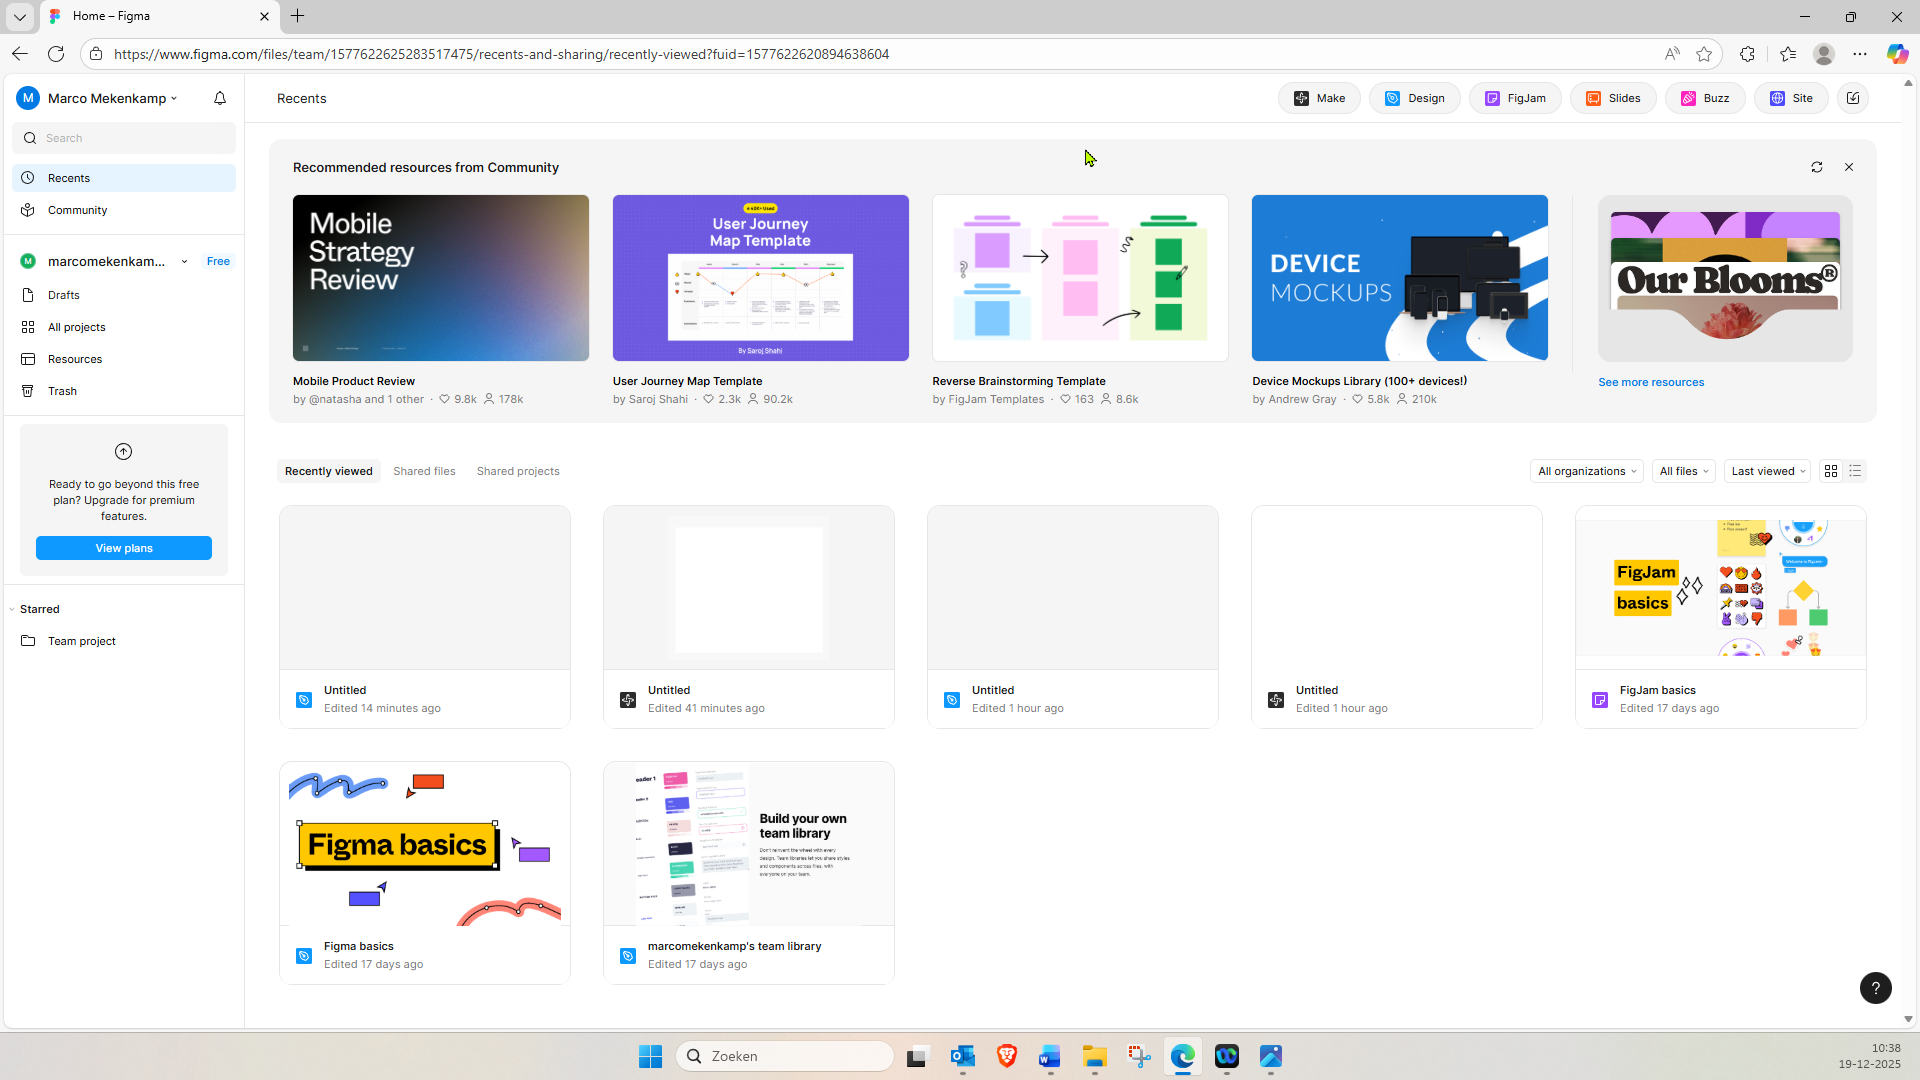Open the browser extensions menu
Image resolution: width=1920 pixels, height=1080 pixels.
1747,54
